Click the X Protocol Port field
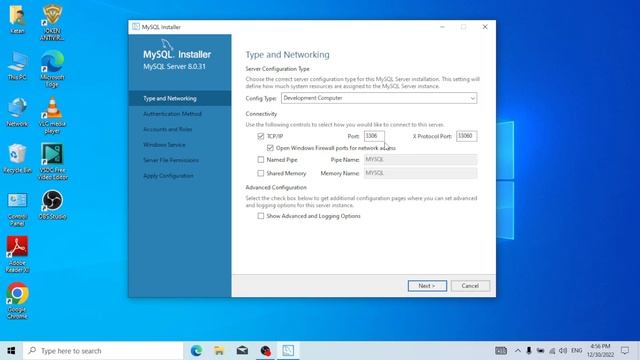Viewport: 640px width, 360px height. (467, 136)
